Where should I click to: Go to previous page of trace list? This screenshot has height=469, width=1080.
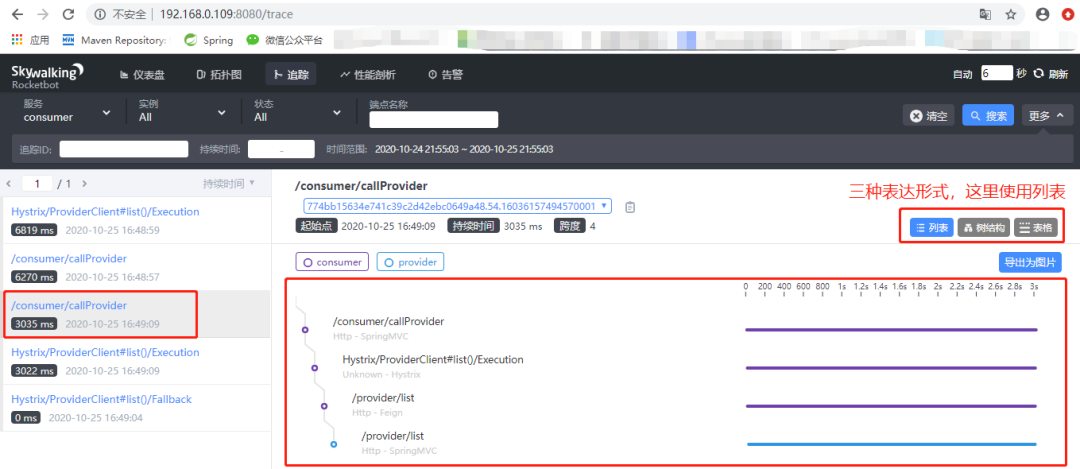click(x=8, y=184)
